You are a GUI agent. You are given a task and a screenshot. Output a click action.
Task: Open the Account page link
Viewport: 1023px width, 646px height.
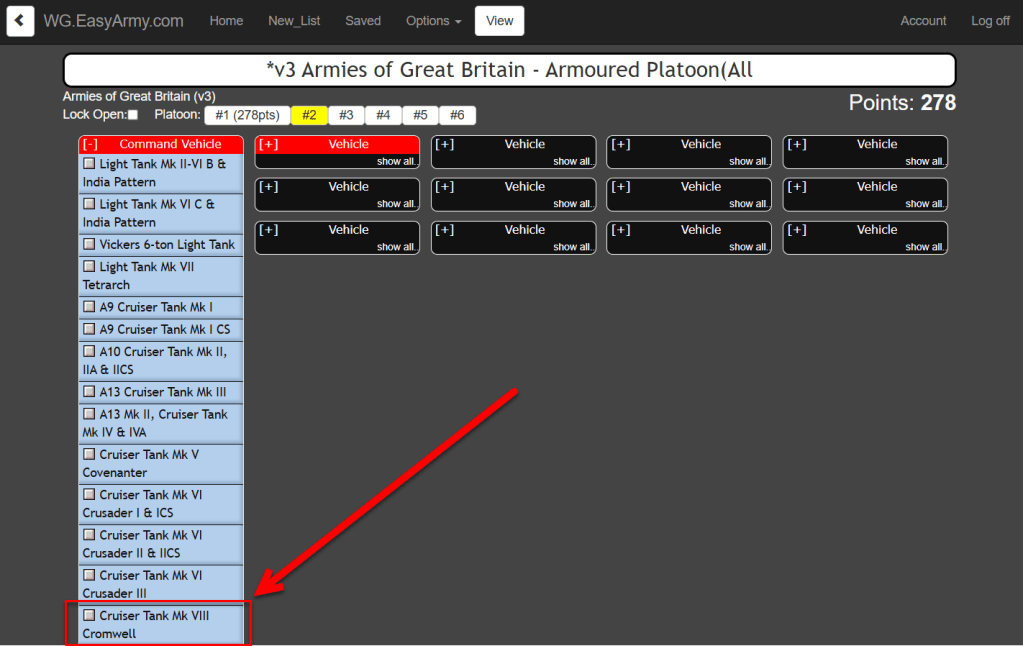pos(923,21)
